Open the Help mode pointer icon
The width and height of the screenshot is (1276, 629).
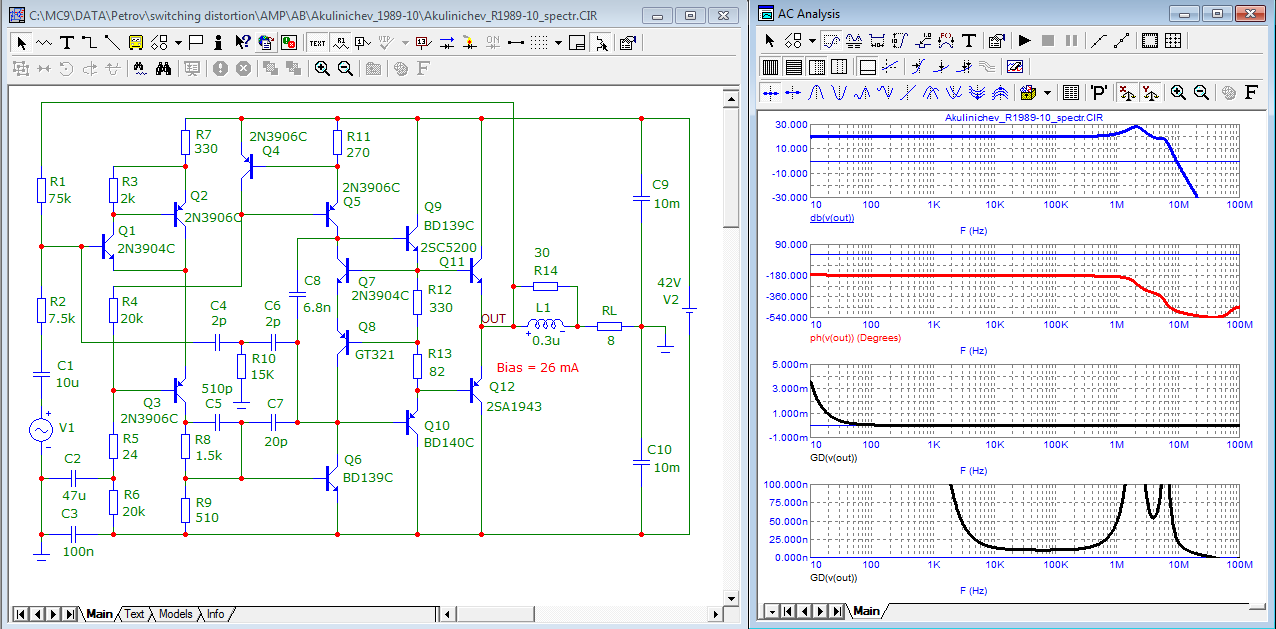click(243, 42)
